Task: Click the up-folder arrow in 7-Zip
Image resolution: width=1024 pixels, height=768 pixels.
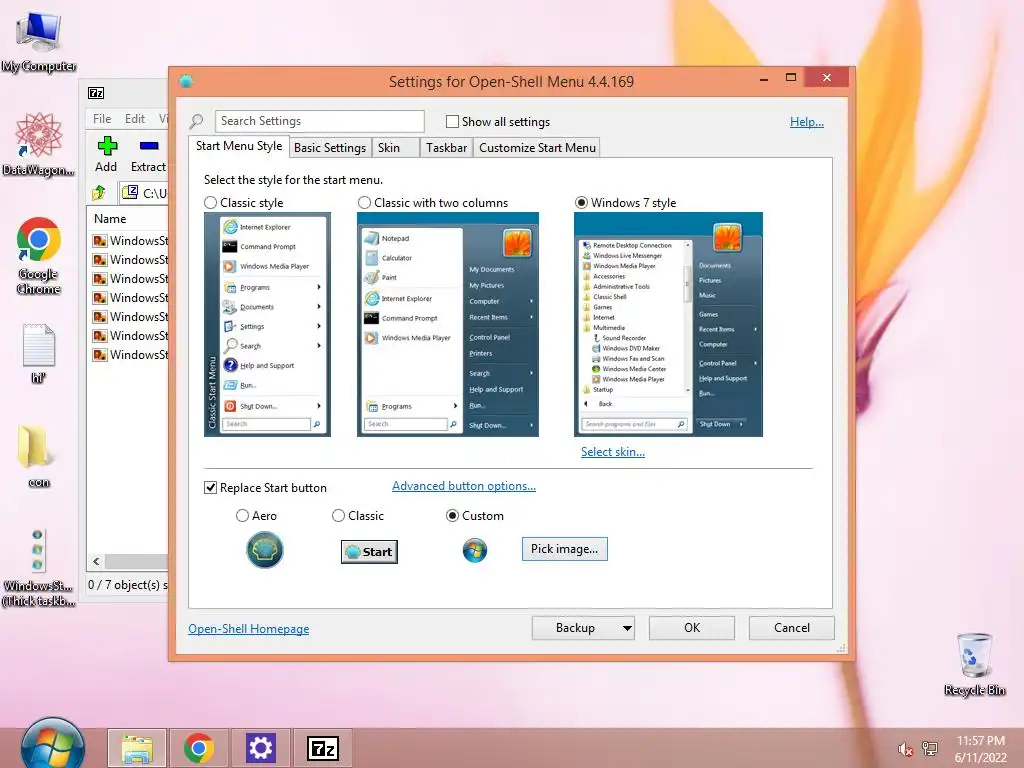Action: (x=99, y=193)
